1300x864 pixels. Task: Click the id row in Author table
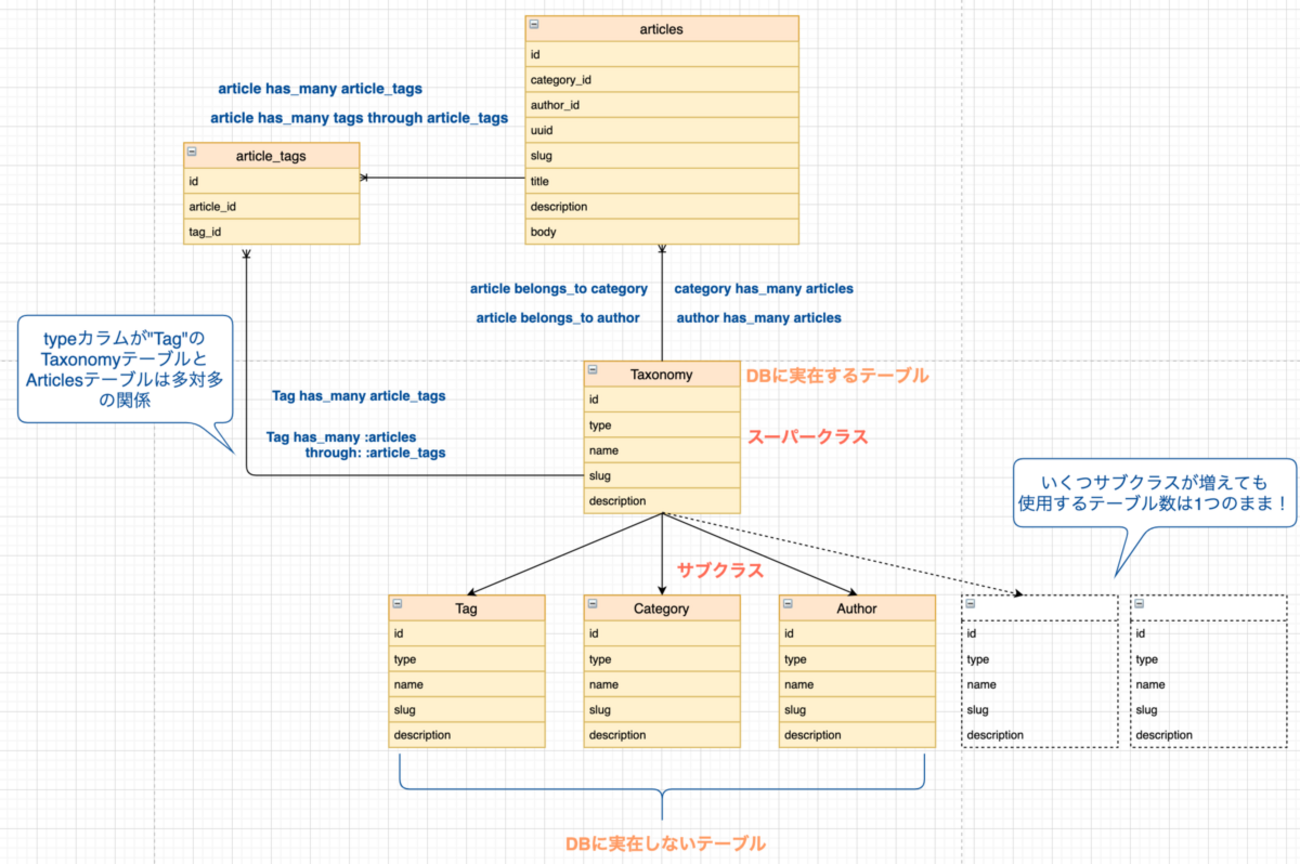click(x=857, y=633)
